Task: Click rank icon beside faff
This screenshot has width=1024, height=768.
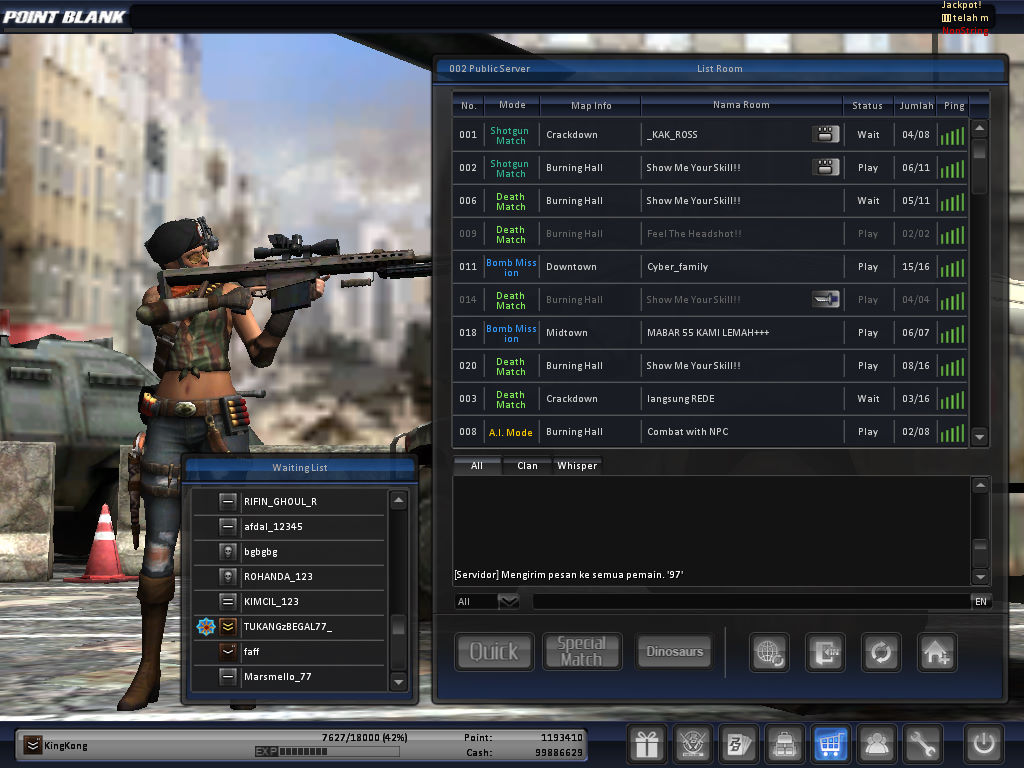Action: (228, 652)
